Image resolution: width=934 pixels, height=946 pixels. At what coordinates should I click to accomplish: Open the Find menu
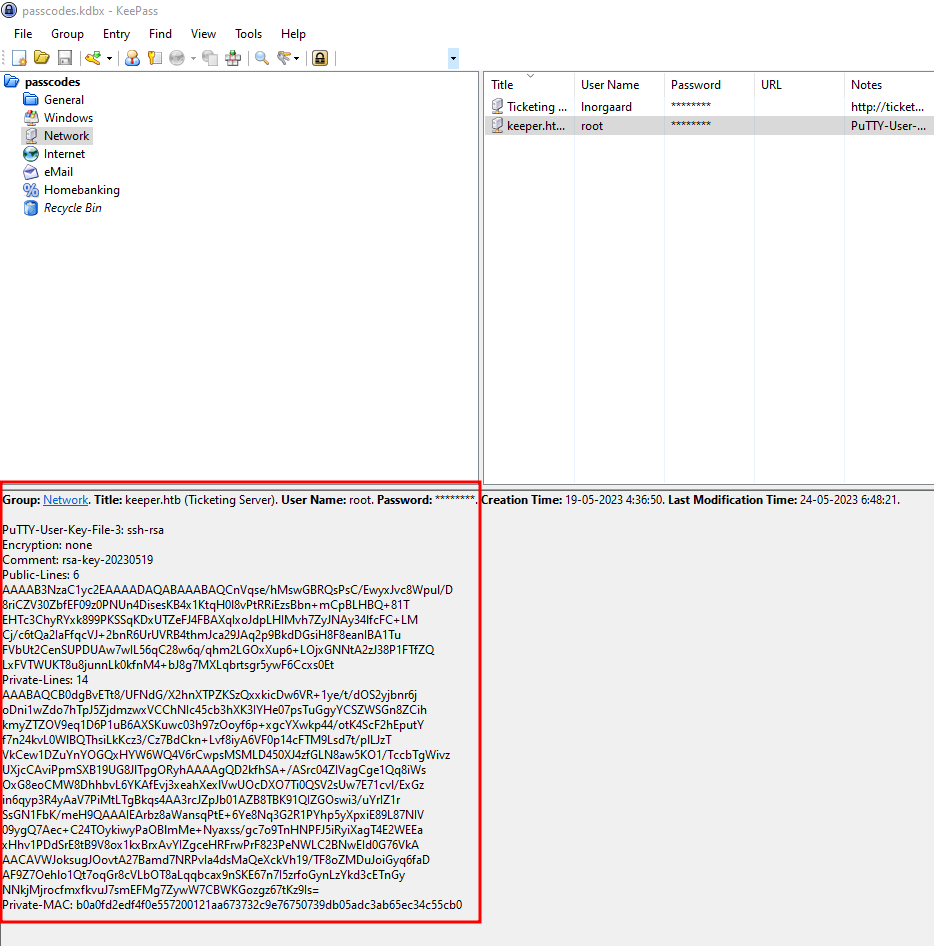click(x=160, y=34)
